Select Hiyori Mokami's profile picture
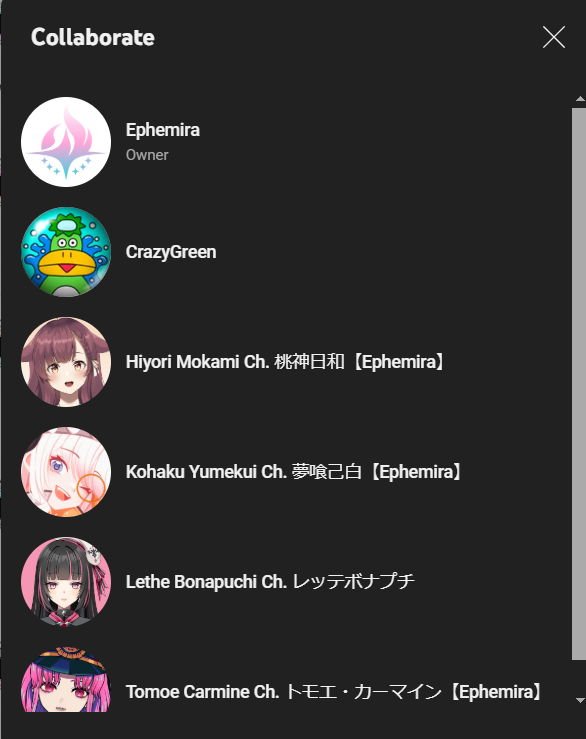The image size is (586, 739). coord(66,362)
